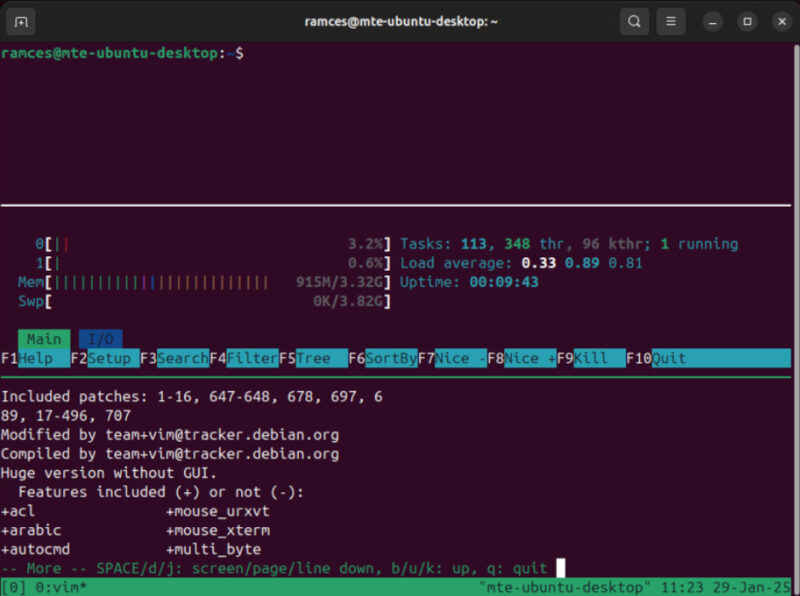Screen dimensions: 800x596
Task: Open the terminal hamburger menu
Action: pos(670,21)
